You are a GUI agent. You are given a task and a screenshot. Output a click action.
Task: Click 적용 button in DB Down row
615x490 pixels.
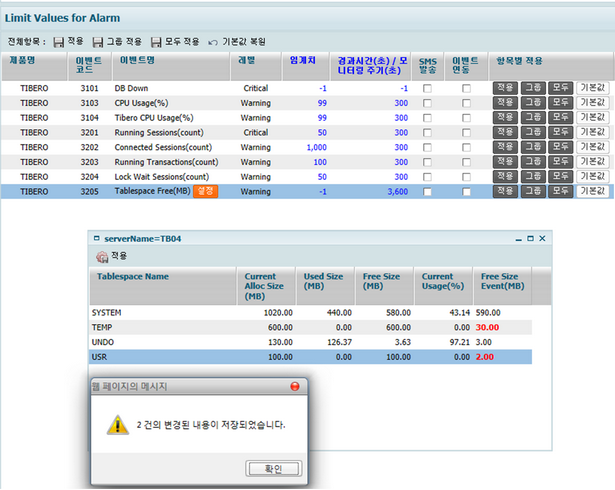505,88
